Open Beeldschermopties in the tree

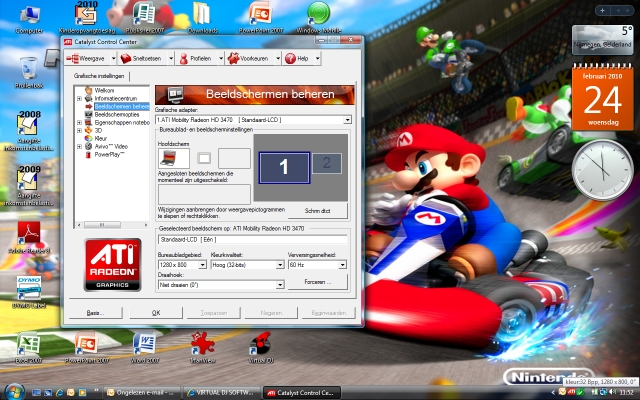(116, 114)
